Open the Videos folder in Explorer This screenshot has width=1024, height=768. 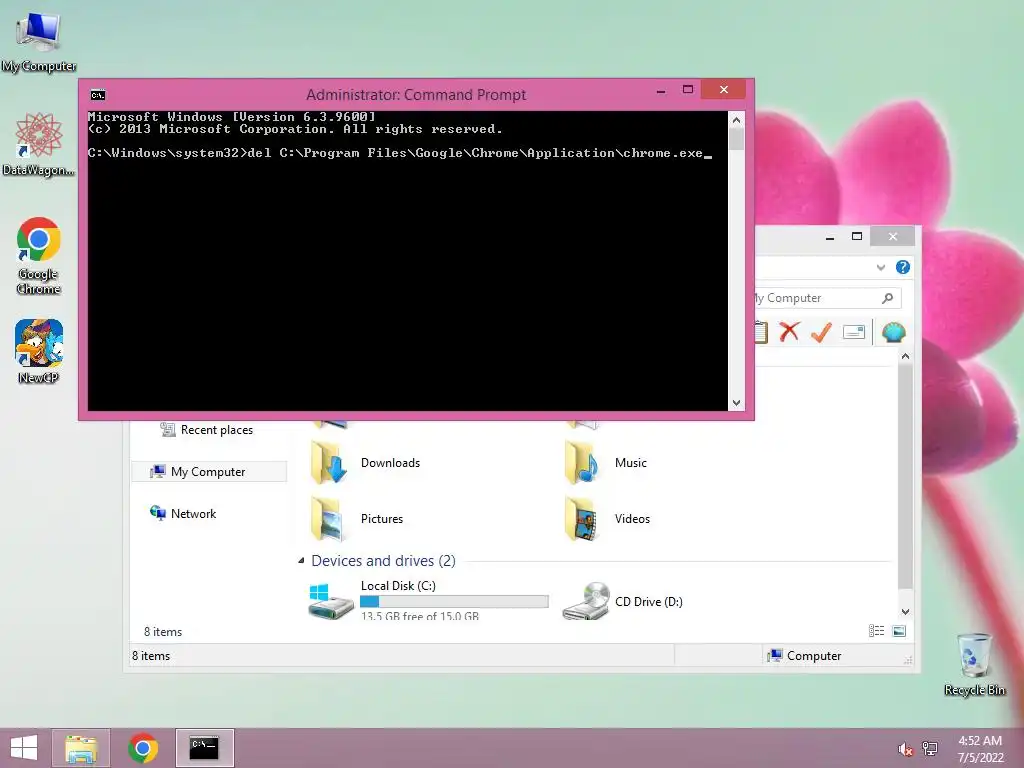[607, 519]
